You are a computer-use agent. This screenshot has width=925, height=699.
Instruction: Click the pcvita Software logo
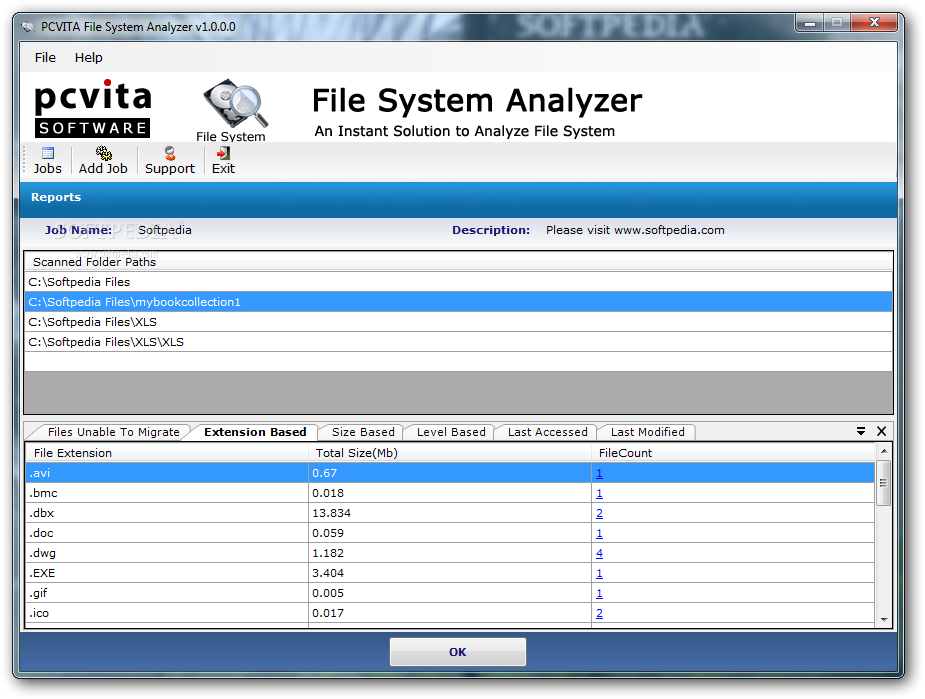[x=93, y=109]
